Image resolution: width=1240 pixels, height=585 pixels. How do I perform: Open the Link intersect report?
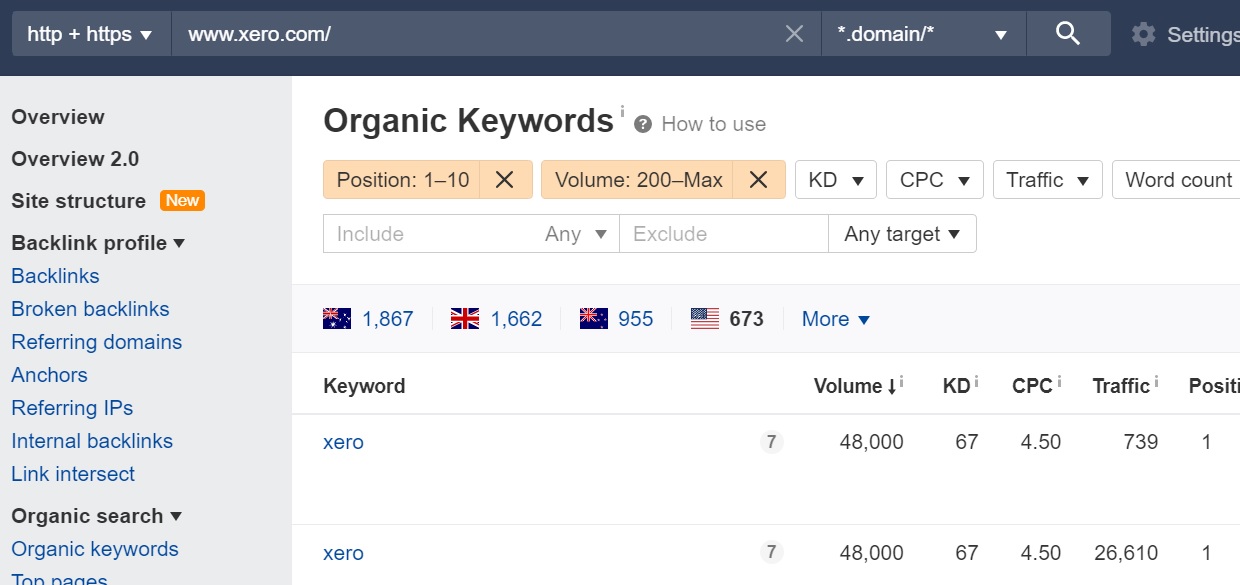pyautogui.click(x=73, y=474)
